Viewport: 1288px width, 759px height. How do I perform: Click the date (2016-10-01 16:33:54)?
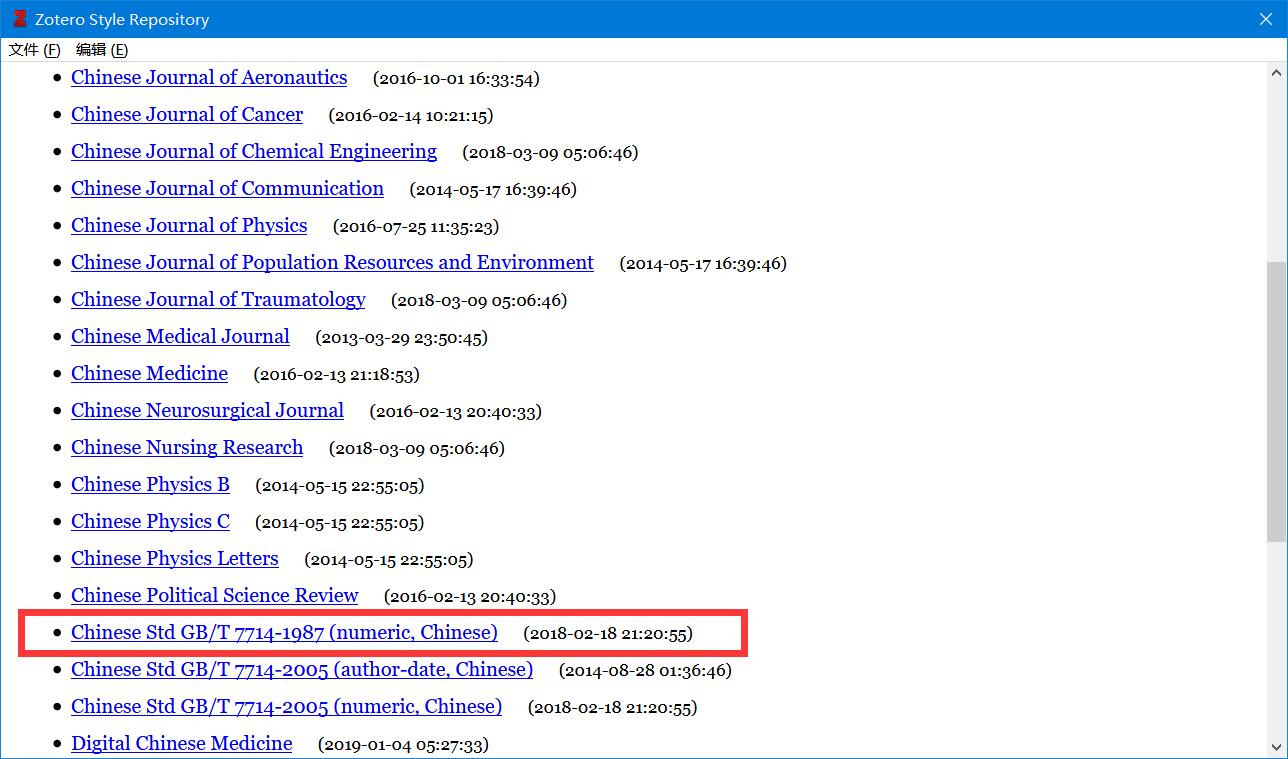pyautogui.click(x=456, y=79)
